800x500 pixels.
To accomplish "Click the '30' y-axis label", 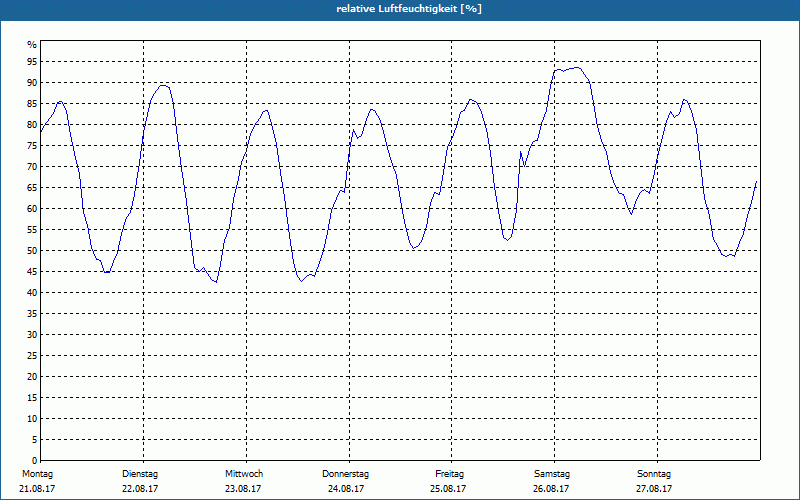I will [32, 335].
